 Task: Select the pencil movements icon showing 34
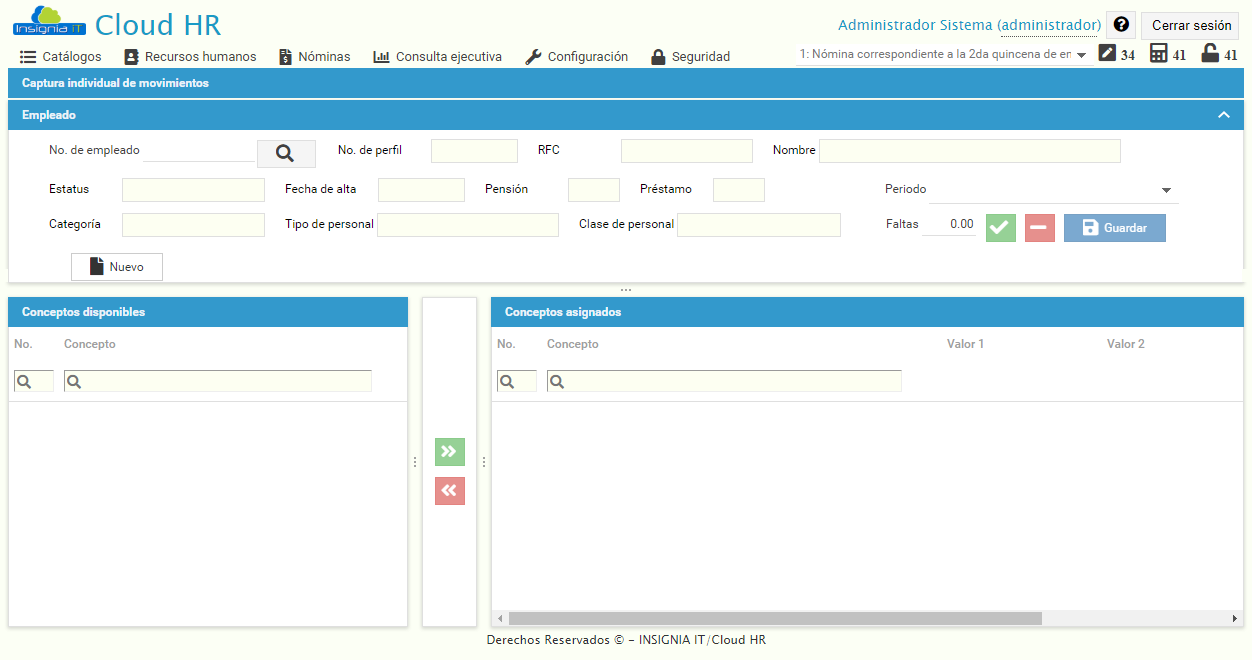click(x=1108, y=55)
